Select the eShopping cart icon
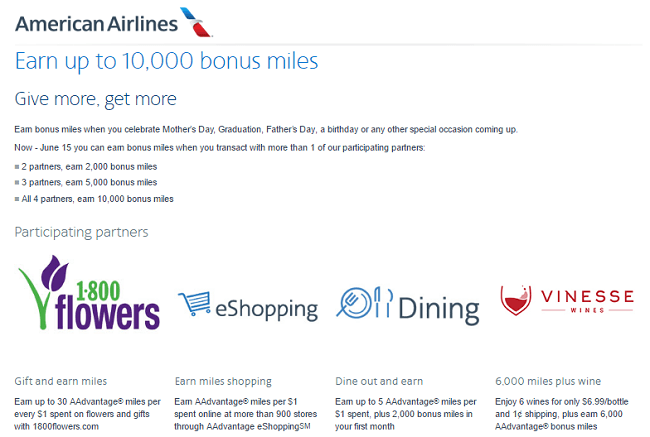The image size is (650, 437). 194,303
